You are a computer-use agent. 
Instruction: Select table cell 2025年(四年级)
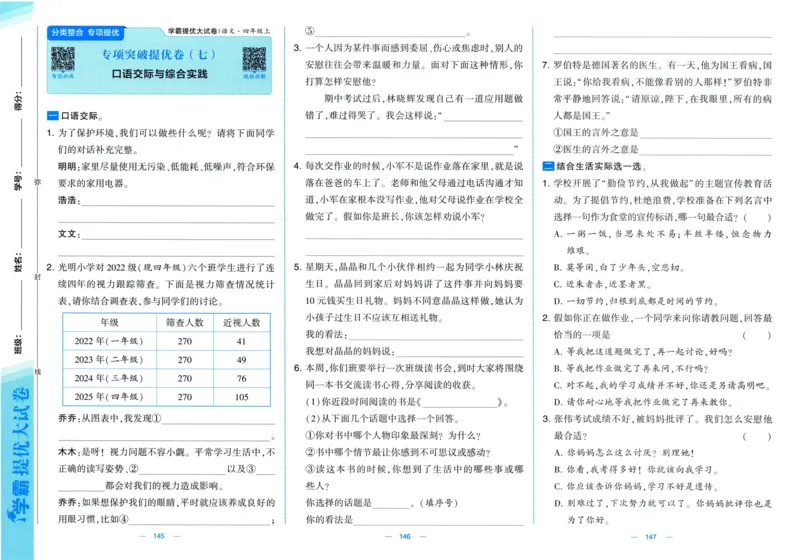109,397
